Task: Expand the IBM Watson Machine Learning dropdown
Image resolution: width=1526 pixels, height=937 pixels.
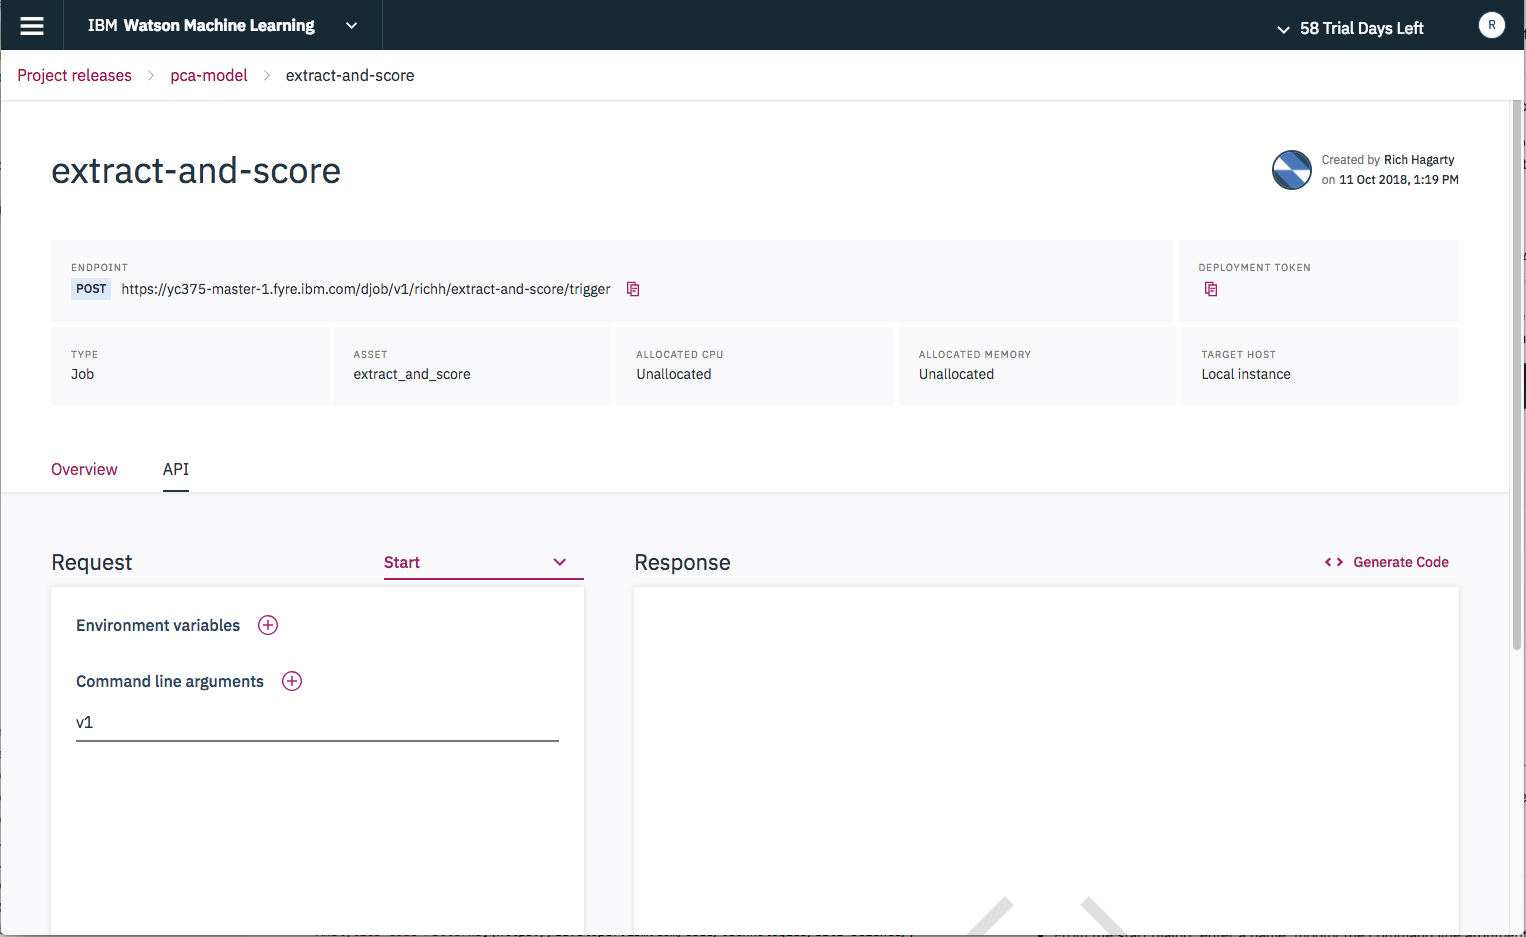Action: click(351, 26)
